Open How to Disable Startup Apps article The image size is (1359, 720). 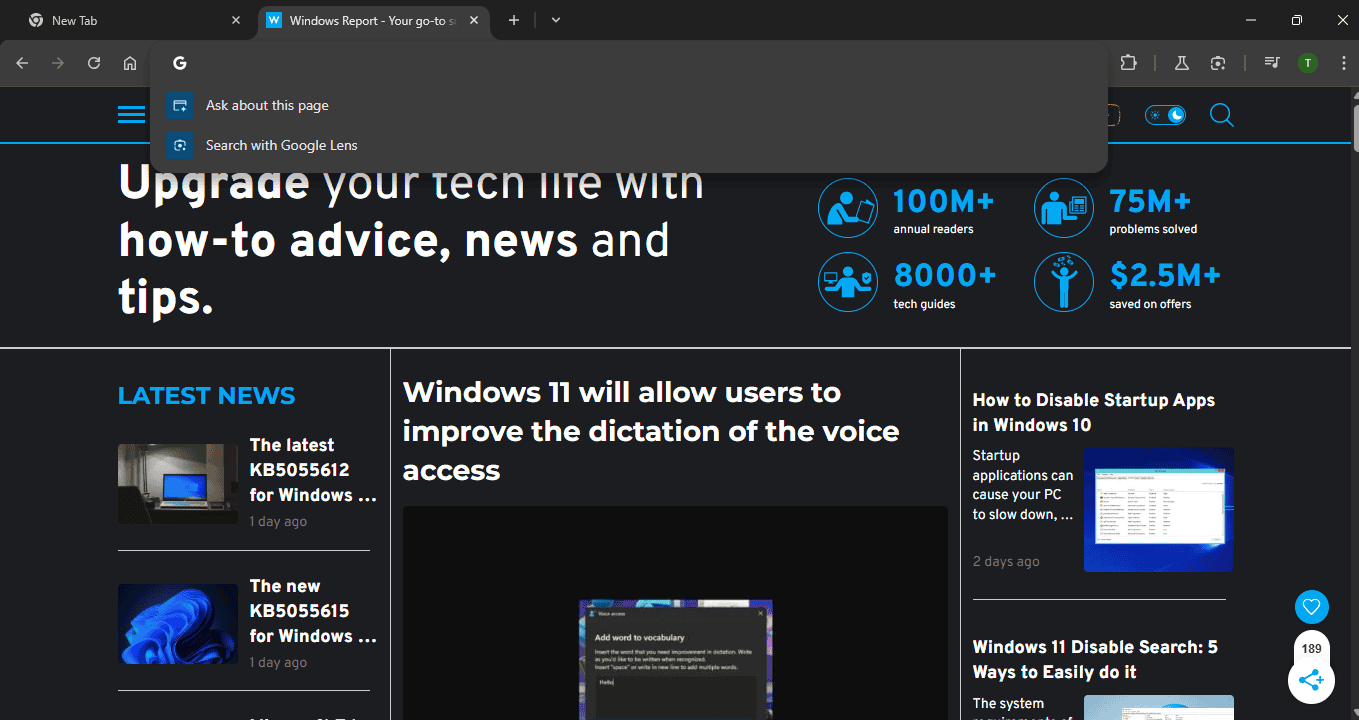tap(1094, 412)
